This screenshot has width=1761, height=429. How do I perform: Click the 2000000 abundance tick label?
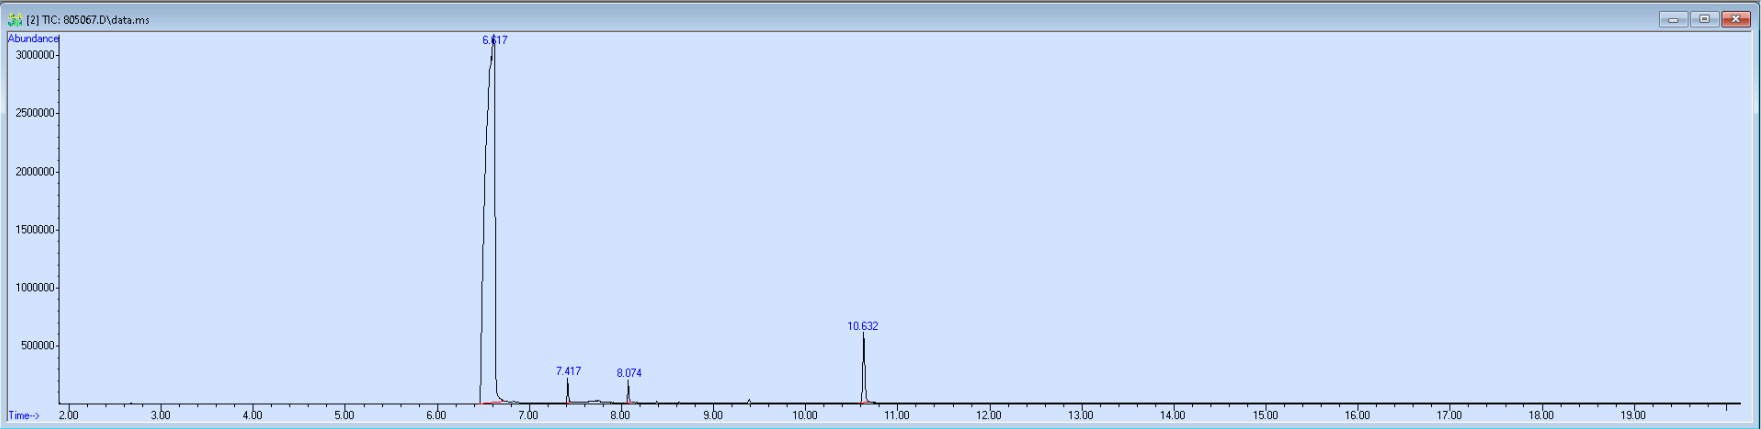tap(34, 171)
